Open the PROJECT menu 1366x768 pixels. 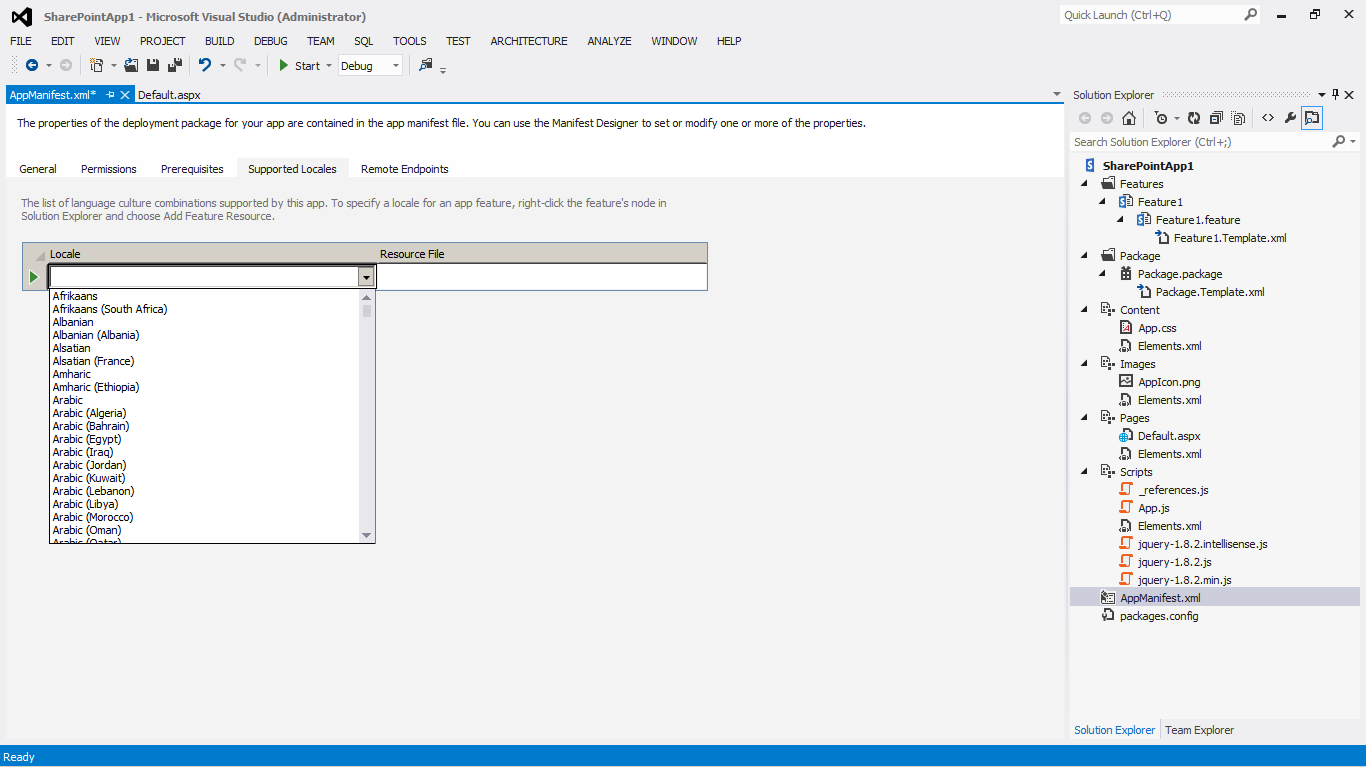pyautogui.click(x=163, y=41)
